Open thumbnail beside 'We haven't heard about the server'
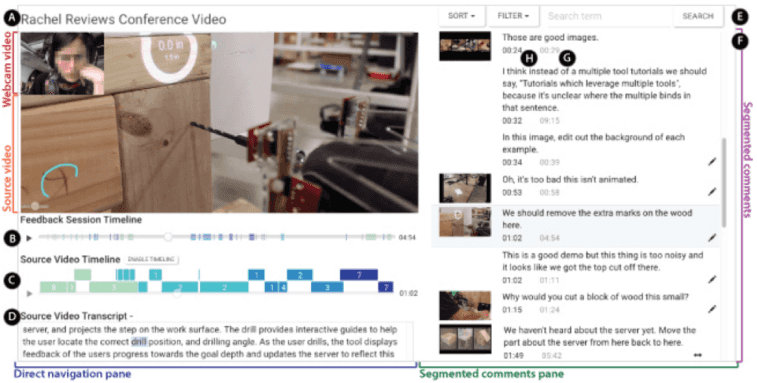 coord(465,339)
